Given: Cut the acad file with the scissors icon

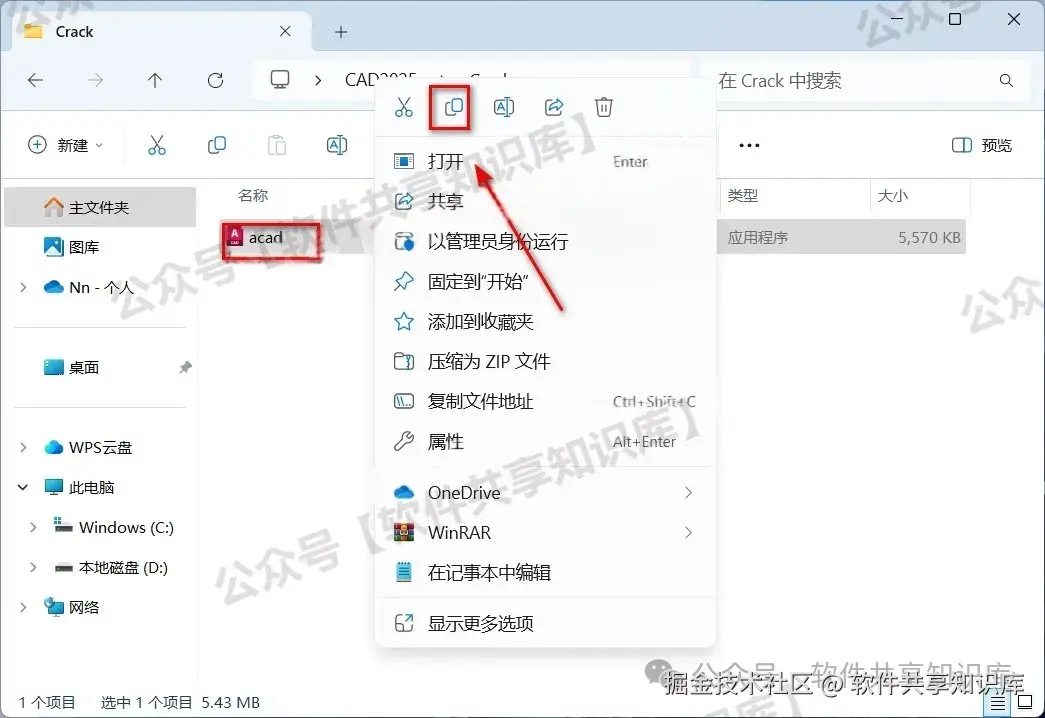Looking at the screenshot, I should coord(403,107).
